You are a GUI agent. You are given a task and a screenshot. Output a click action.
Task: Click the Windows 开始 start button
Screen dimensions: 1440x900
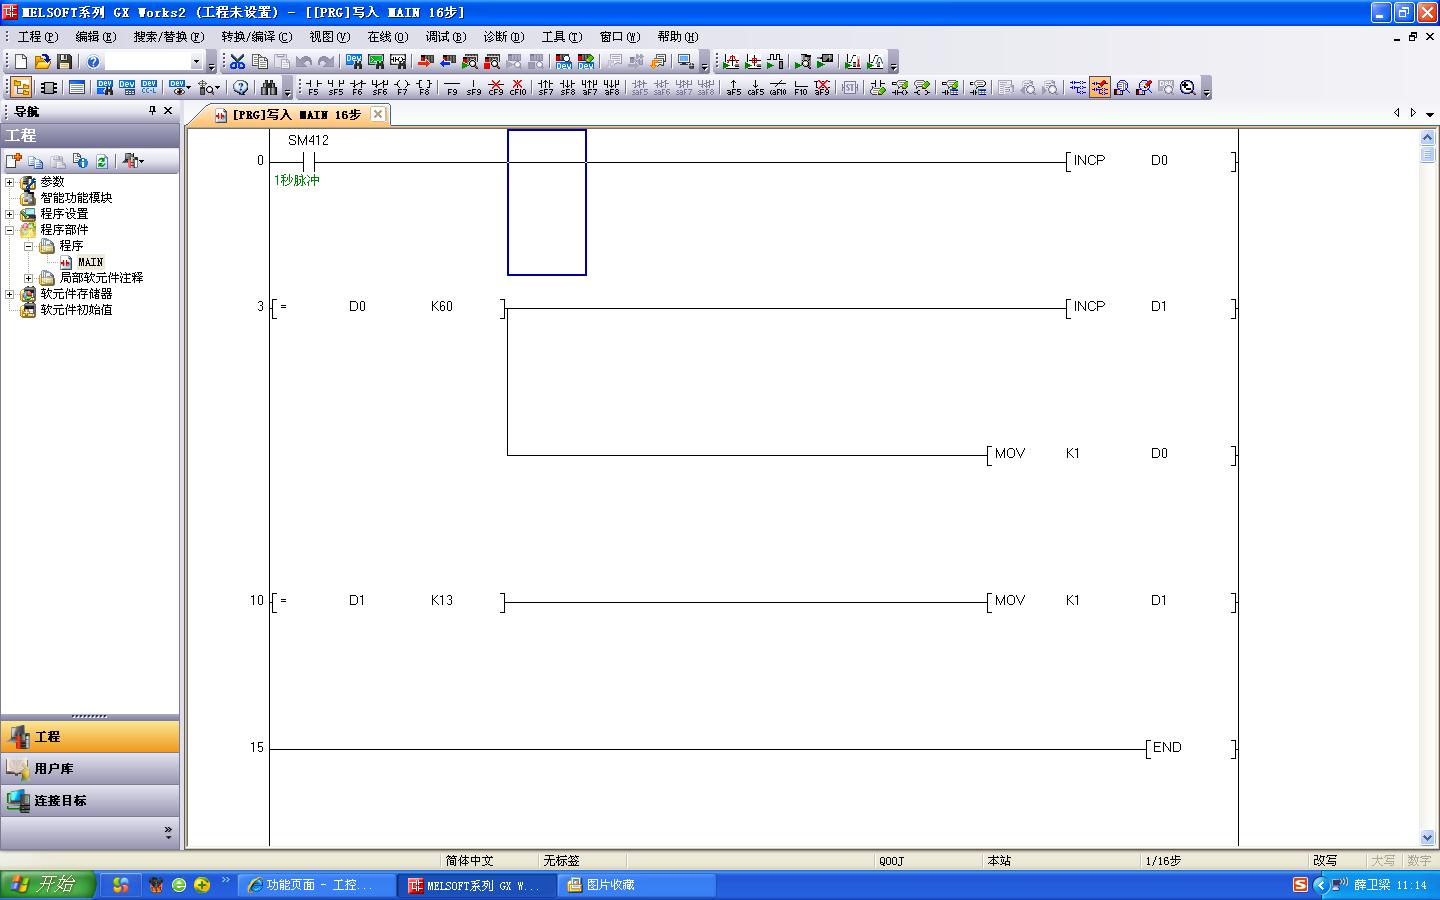click(46, 885)
